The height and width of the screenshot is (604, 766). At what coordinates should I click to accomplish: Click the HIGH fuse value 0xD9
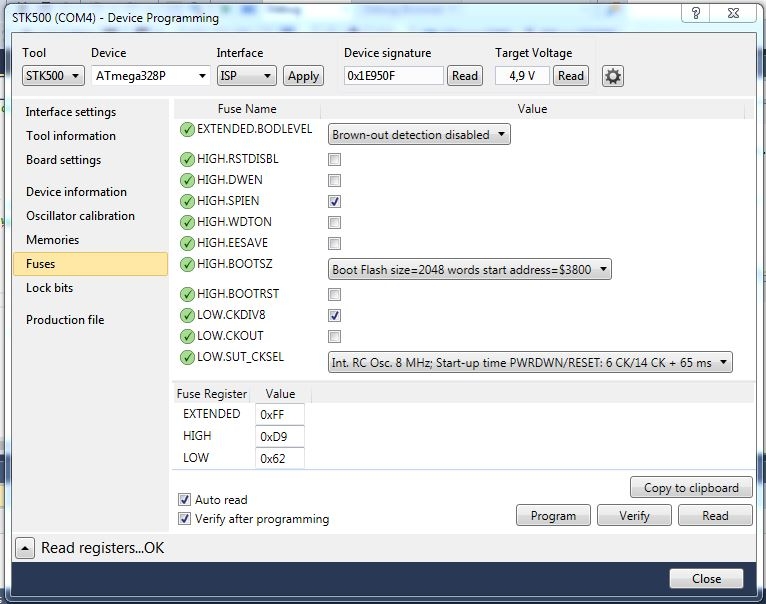pyautogui.click(x=280, y=436)
